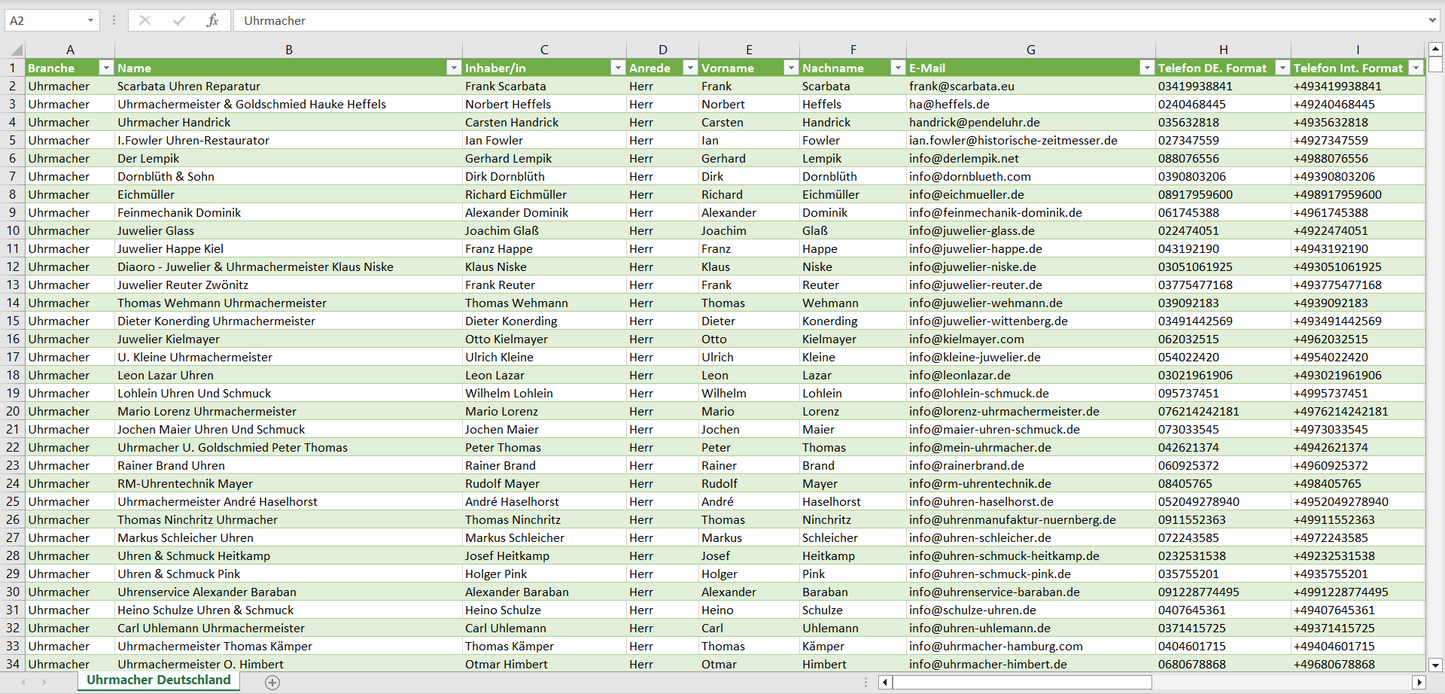Expand the formula bar with the chevron
This screenshot has height=694, width=1445.
pos(1434,20)
